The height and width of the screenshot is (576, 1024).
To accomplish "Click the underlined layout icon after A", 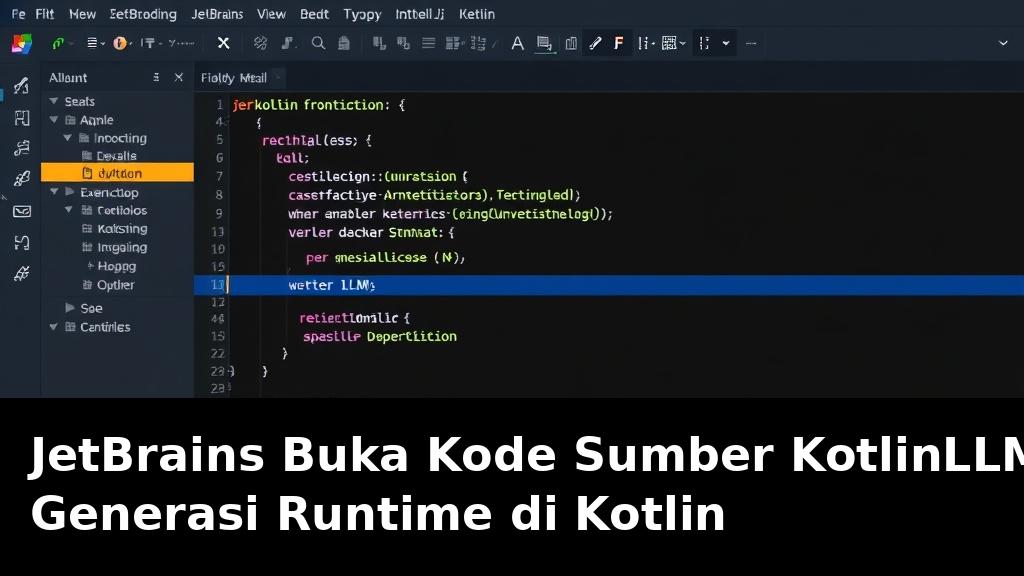I will click(x=544, y=44).
